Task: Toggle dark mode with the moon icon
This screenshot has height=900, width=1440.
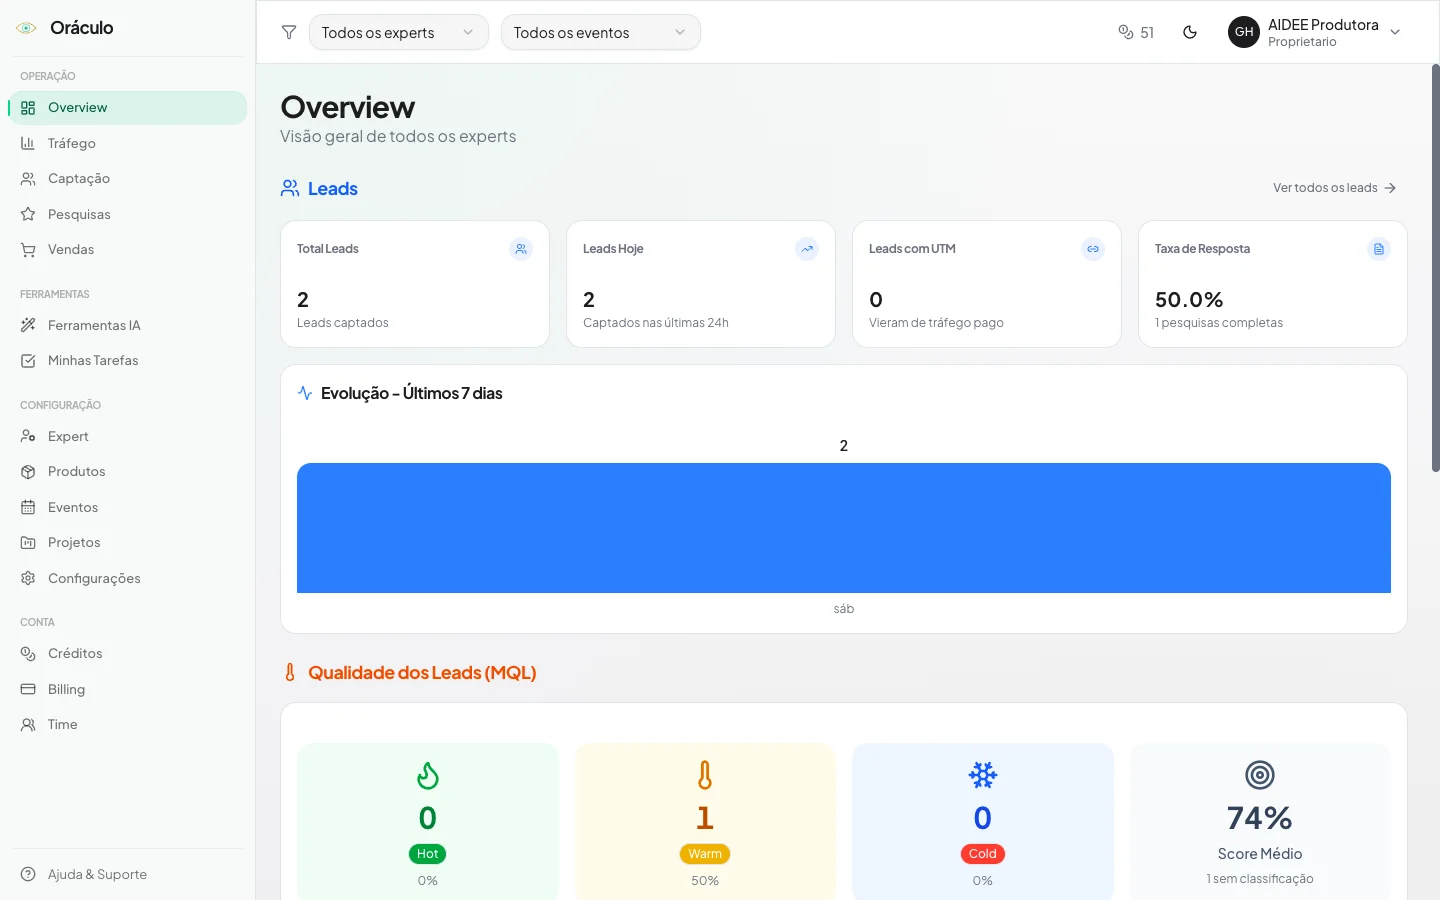Action: [1190, 32]
